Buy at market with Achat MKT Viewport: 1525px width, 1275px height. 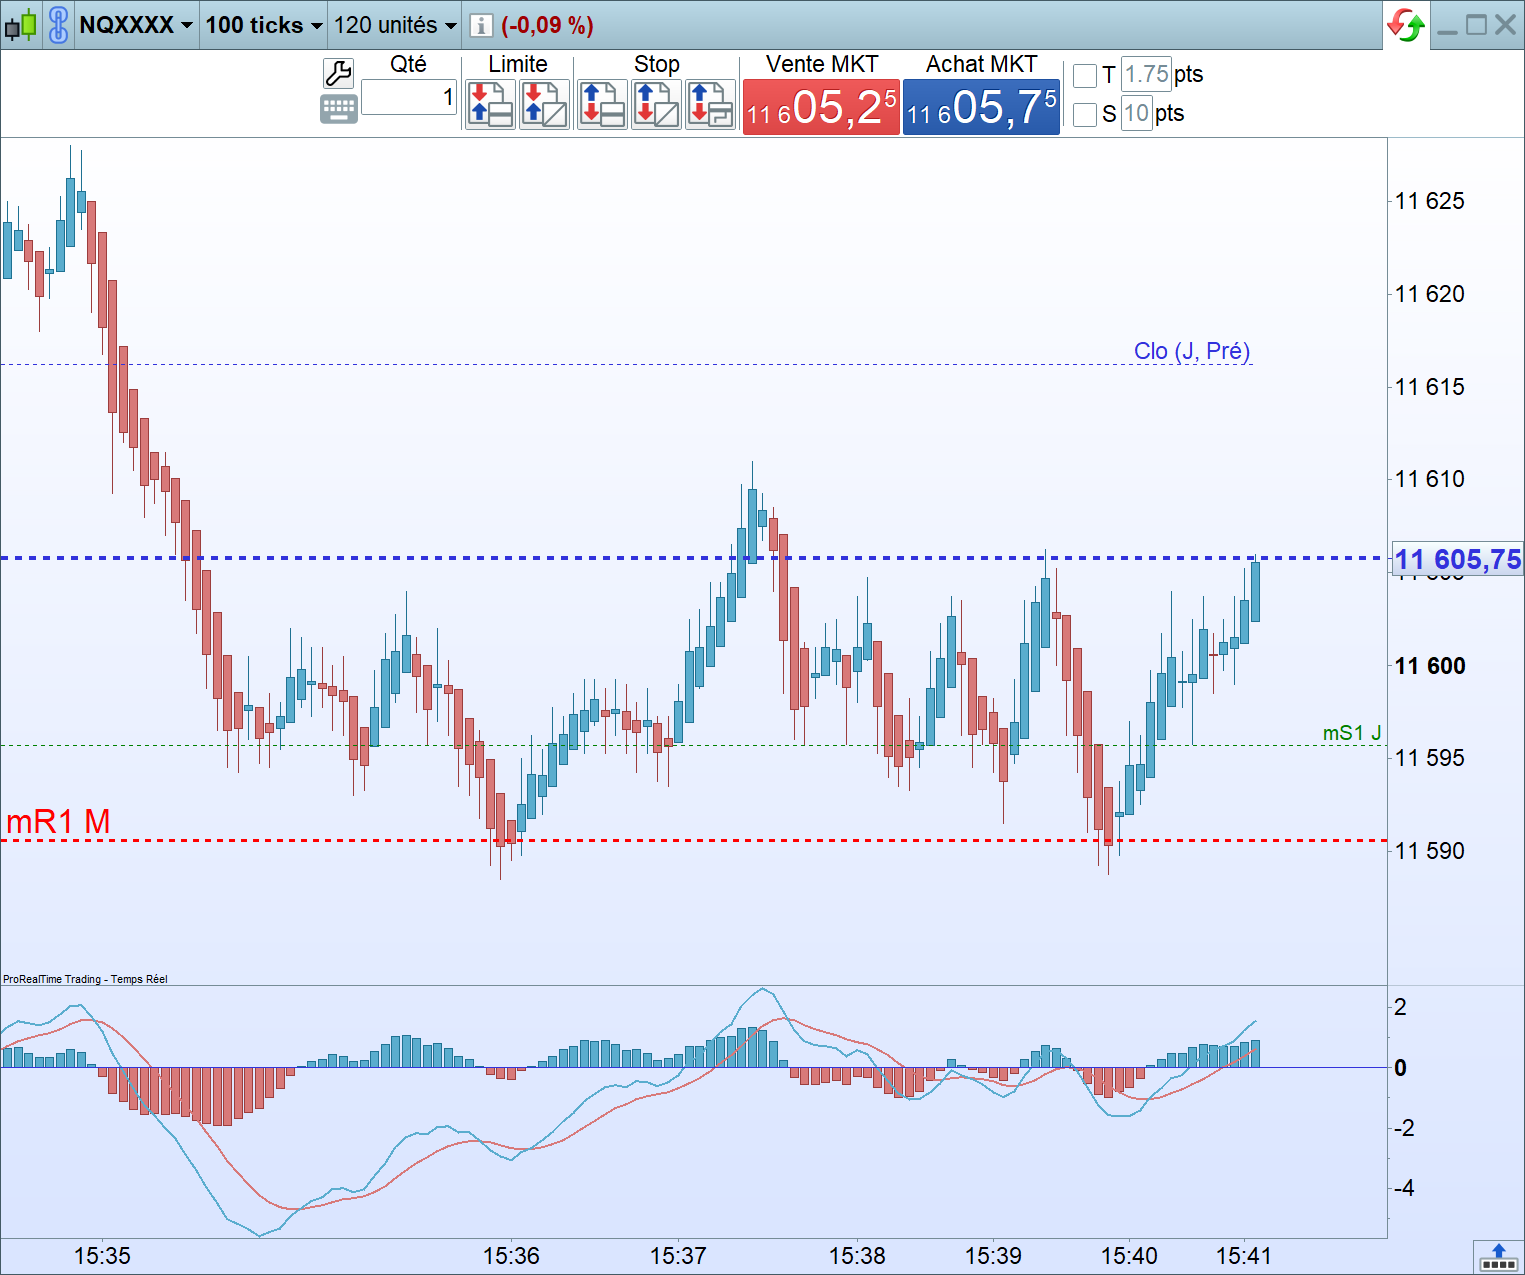click(x=981, y=107)
